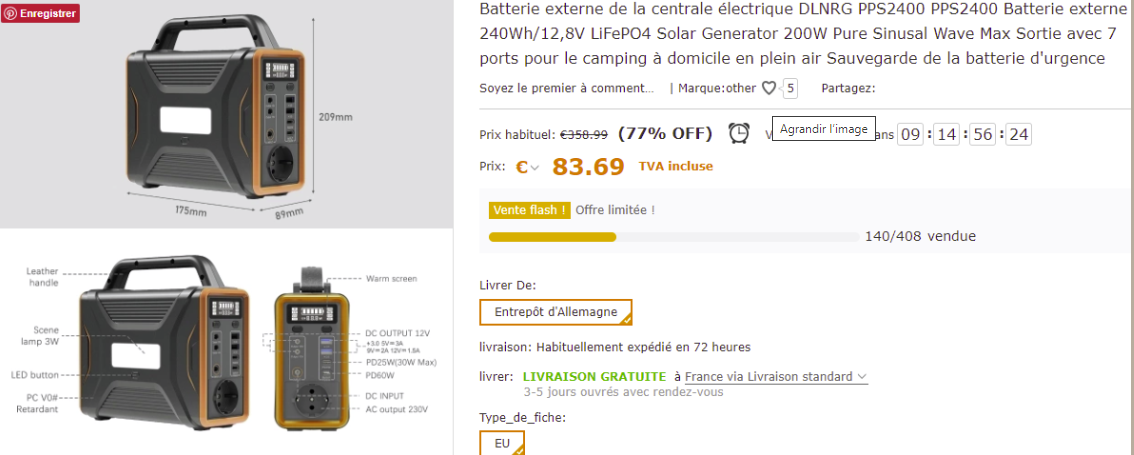Click the flash sale sold progress bar

pyautogui.click(x=673, y=237)
